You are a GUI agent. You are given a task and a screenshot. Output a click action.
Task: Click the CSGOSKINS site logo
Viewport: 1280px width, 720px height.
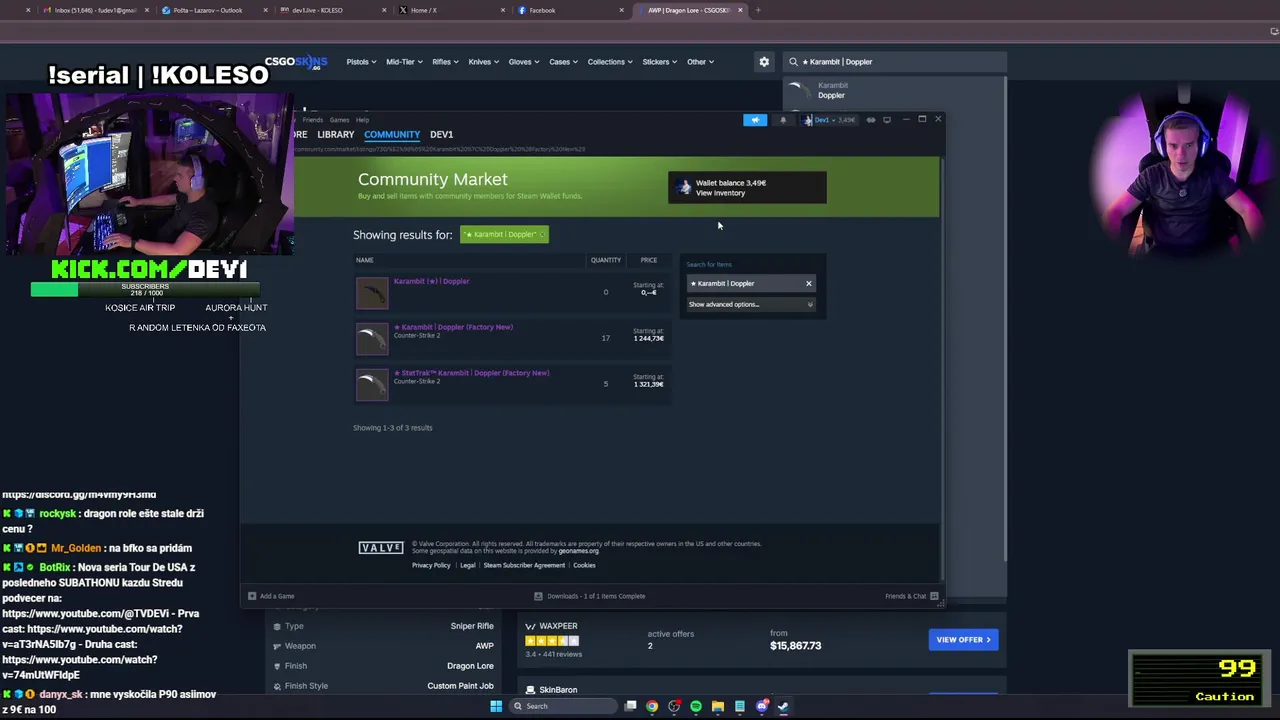296,62
